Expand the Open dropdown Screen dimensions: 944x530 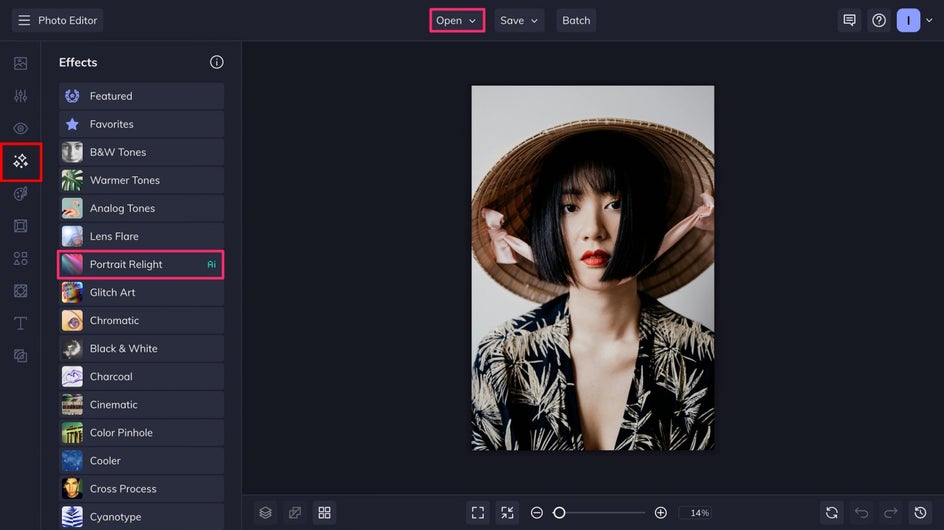(457, 20)
